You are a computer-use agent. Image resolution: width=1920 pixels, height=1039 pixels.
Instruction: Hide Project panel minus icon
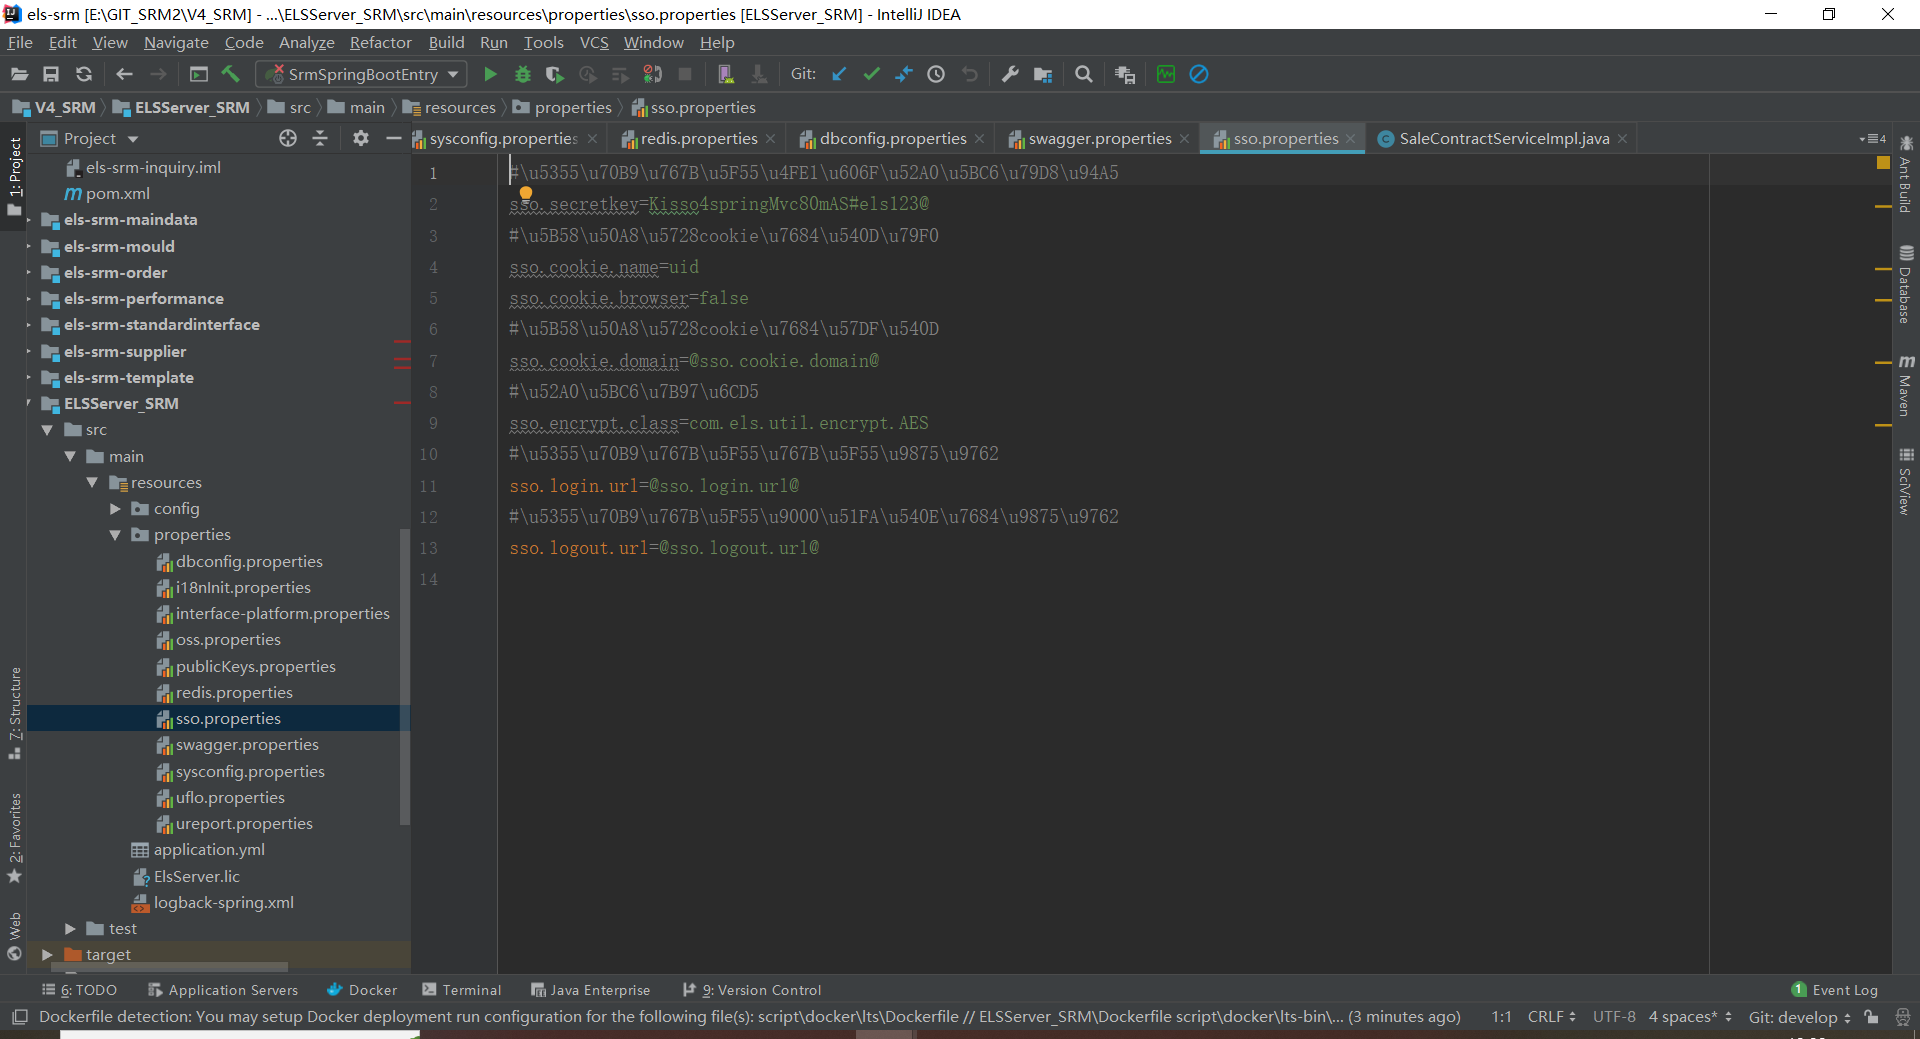click(x=393, y=138)
